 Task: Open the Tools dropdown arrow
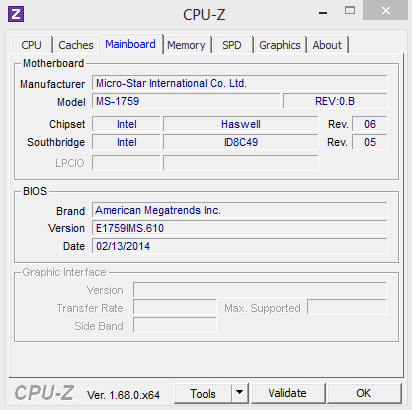[x=240, y=393]
